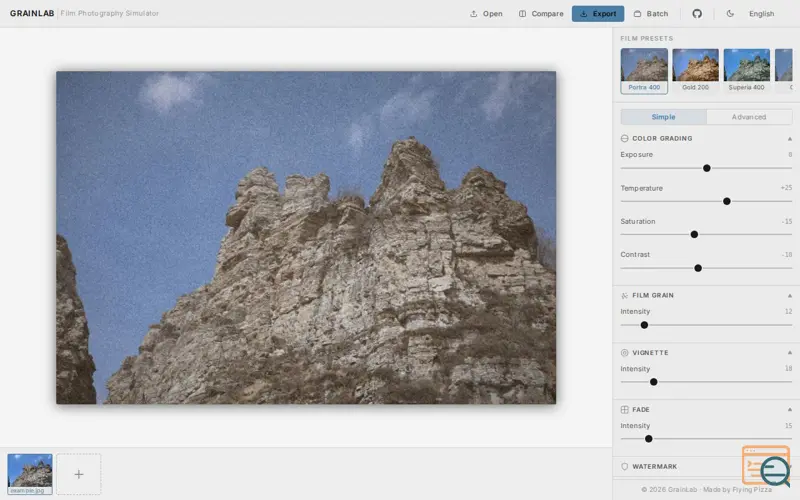The width and height of the screenshot is (800, 500).
Task: Click the Film Grain section icon
Action: pyautogui.click(x=624, y=295)
